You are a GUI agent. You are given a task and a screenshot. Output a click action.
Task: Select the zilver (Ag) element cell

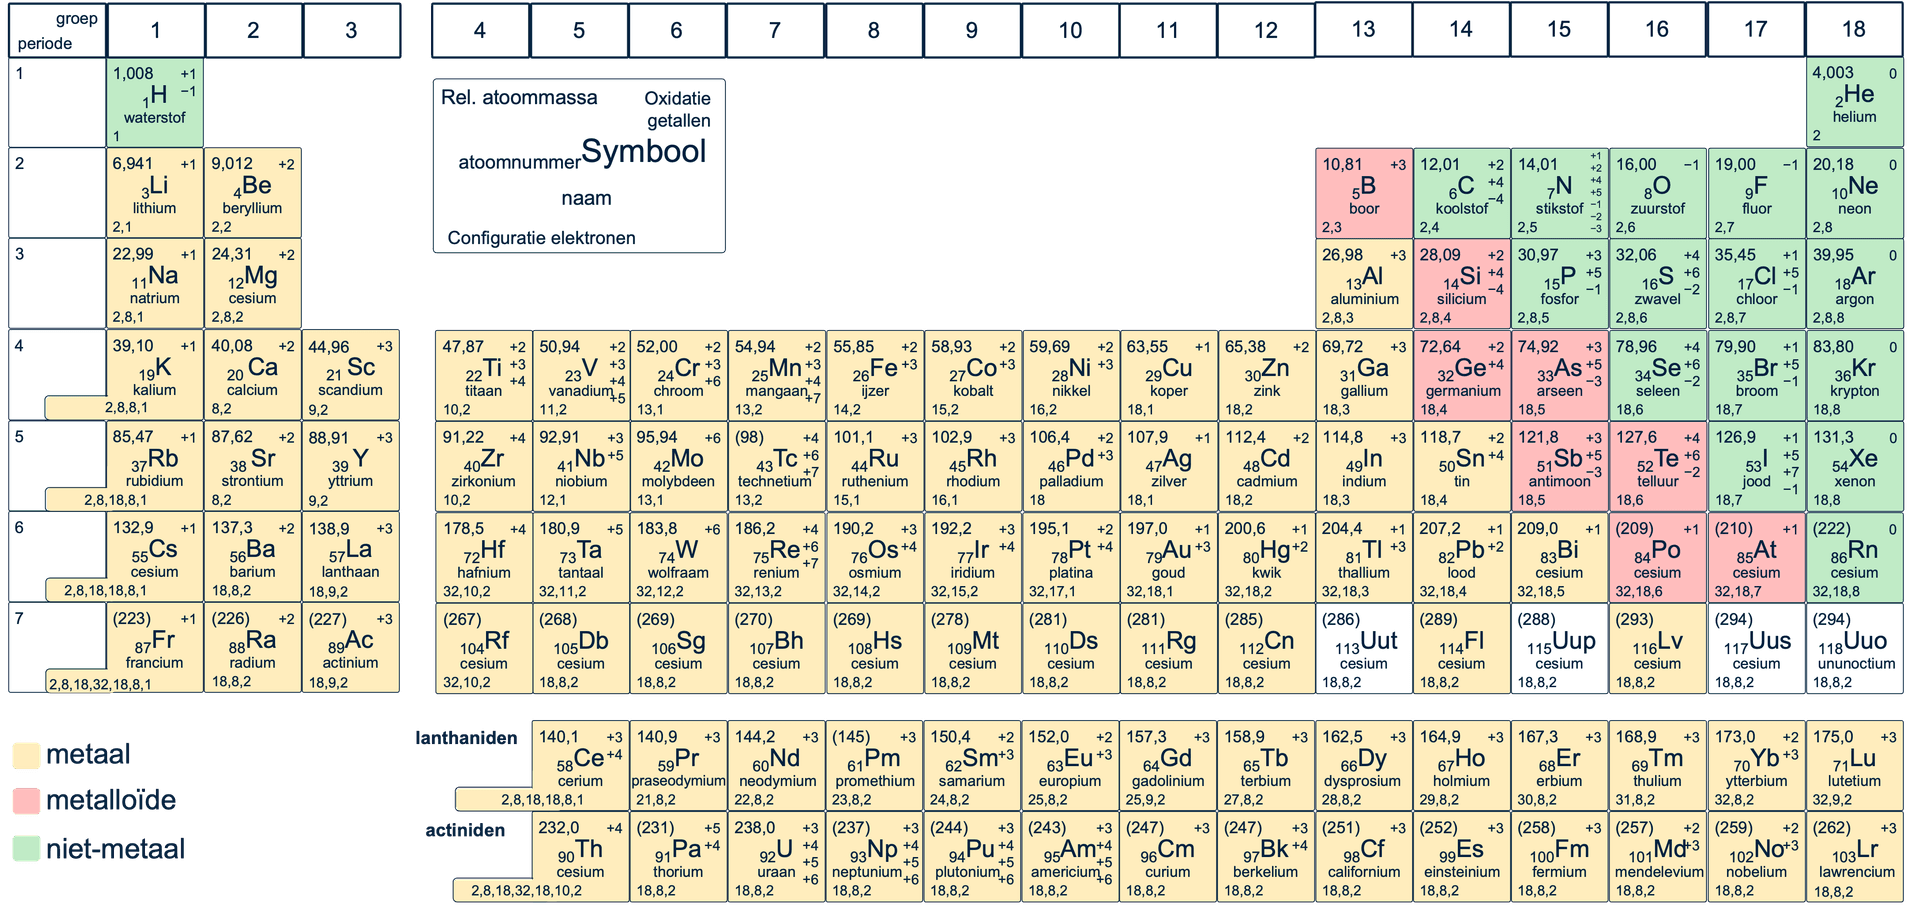pyautogui.click(x=1168, y=466)
